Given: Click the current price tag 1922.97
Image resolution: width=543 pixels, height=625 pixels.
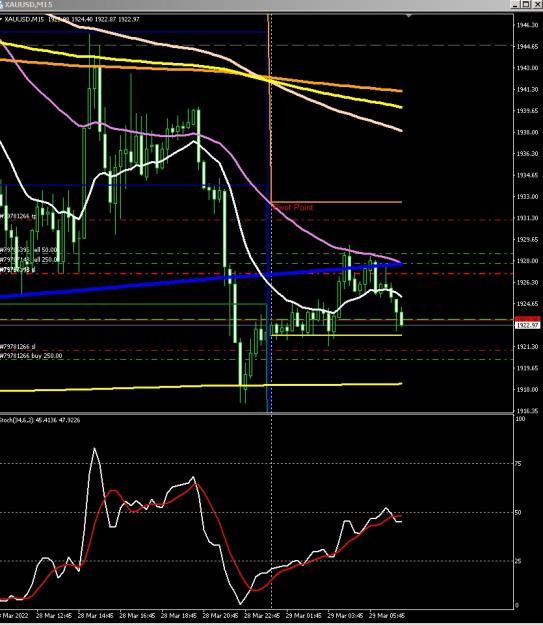Looking at the screenshot, I should coord(527,325).
